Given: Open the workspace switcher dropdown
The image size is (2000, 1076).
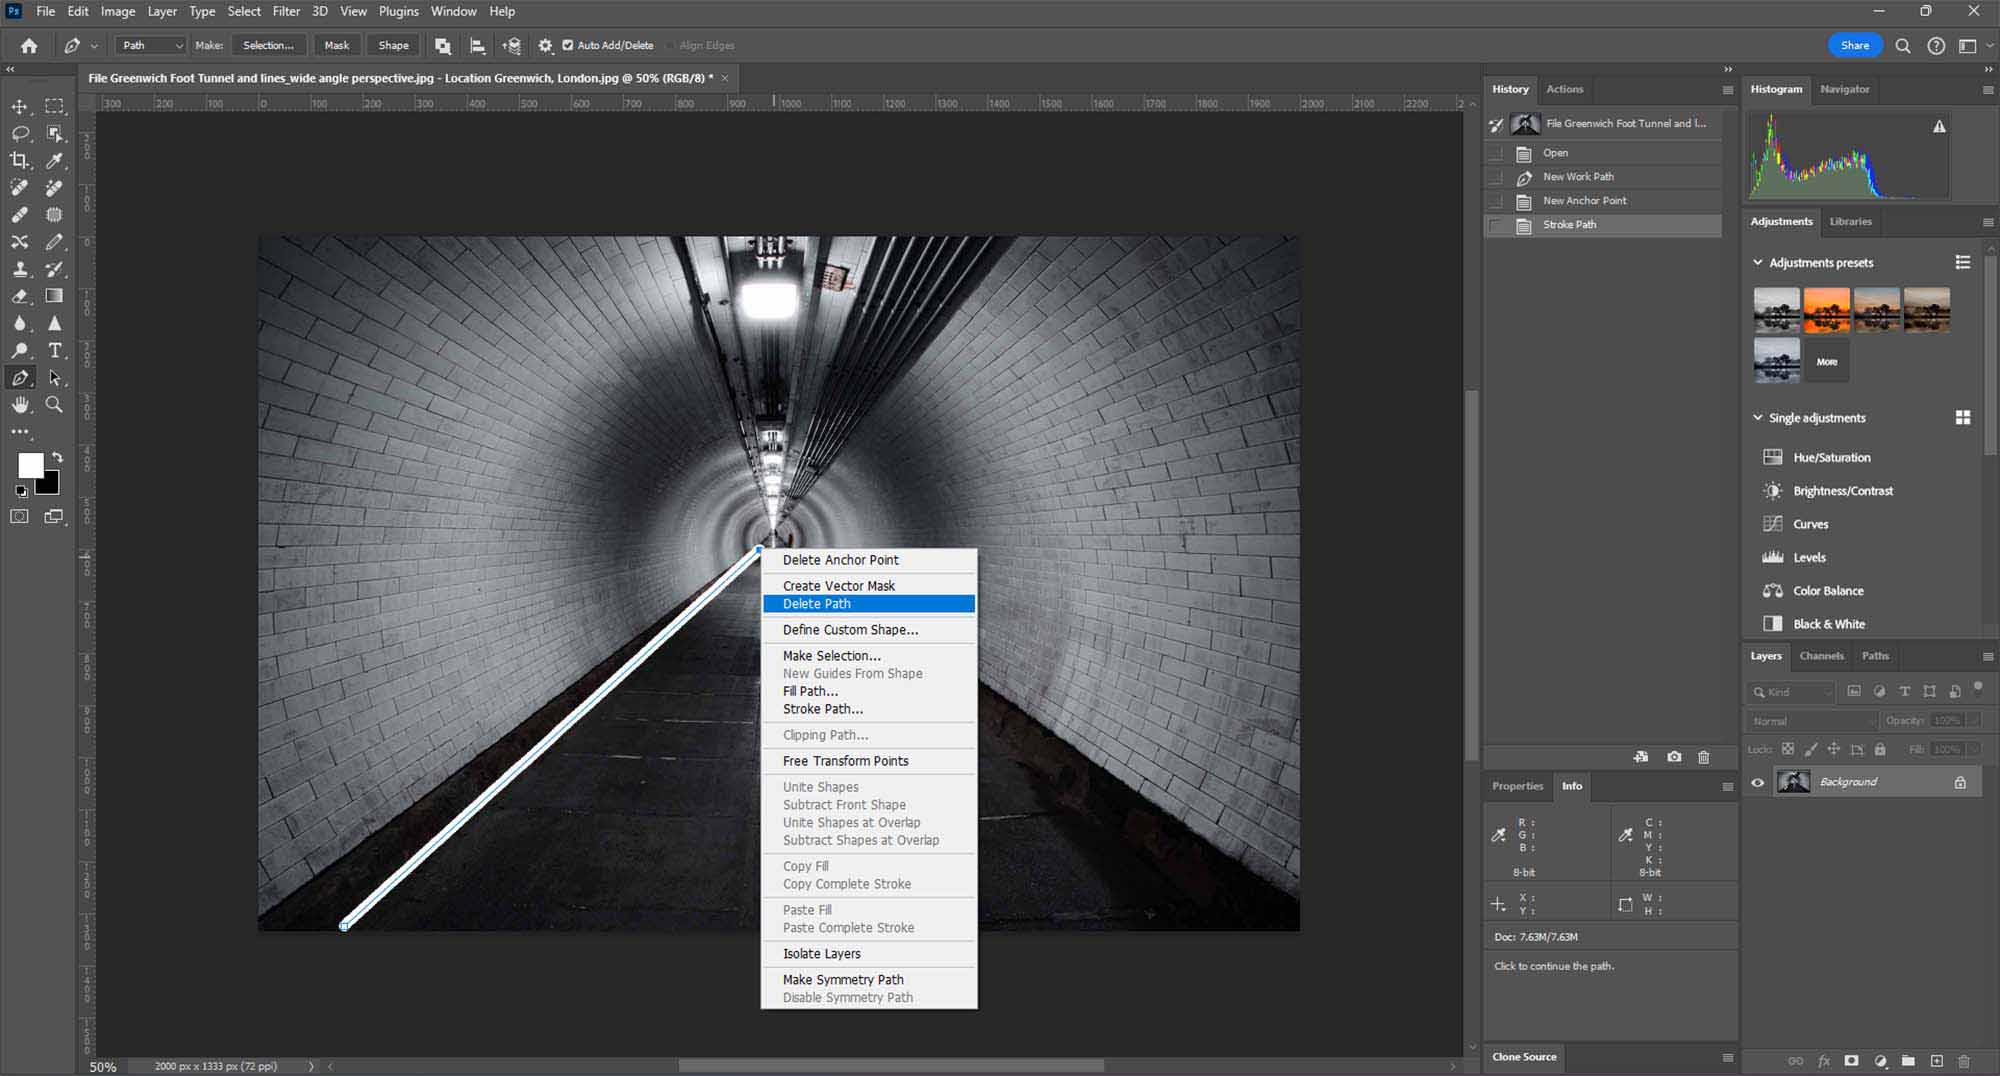Looking at the screenshot, I should pyautogui.click(x=1973, y=45).
